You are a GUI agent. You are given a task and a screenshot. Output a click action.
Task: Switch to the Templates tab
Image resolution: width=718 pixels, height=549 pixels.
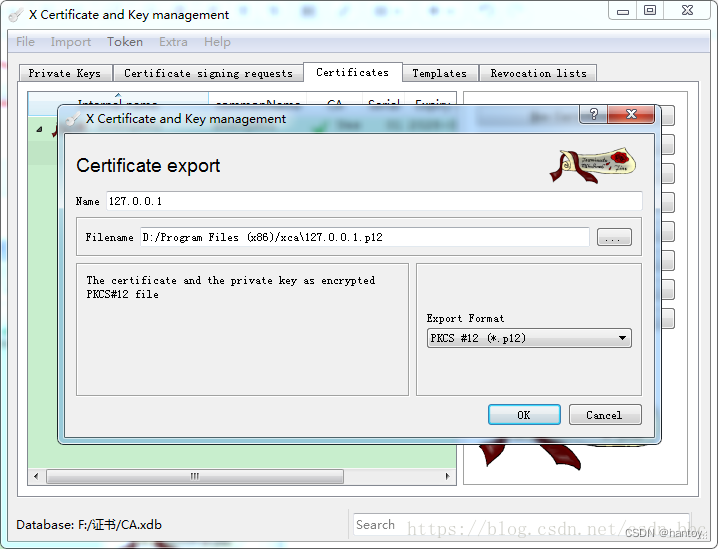pyautogui.click(x=439, y=73)
